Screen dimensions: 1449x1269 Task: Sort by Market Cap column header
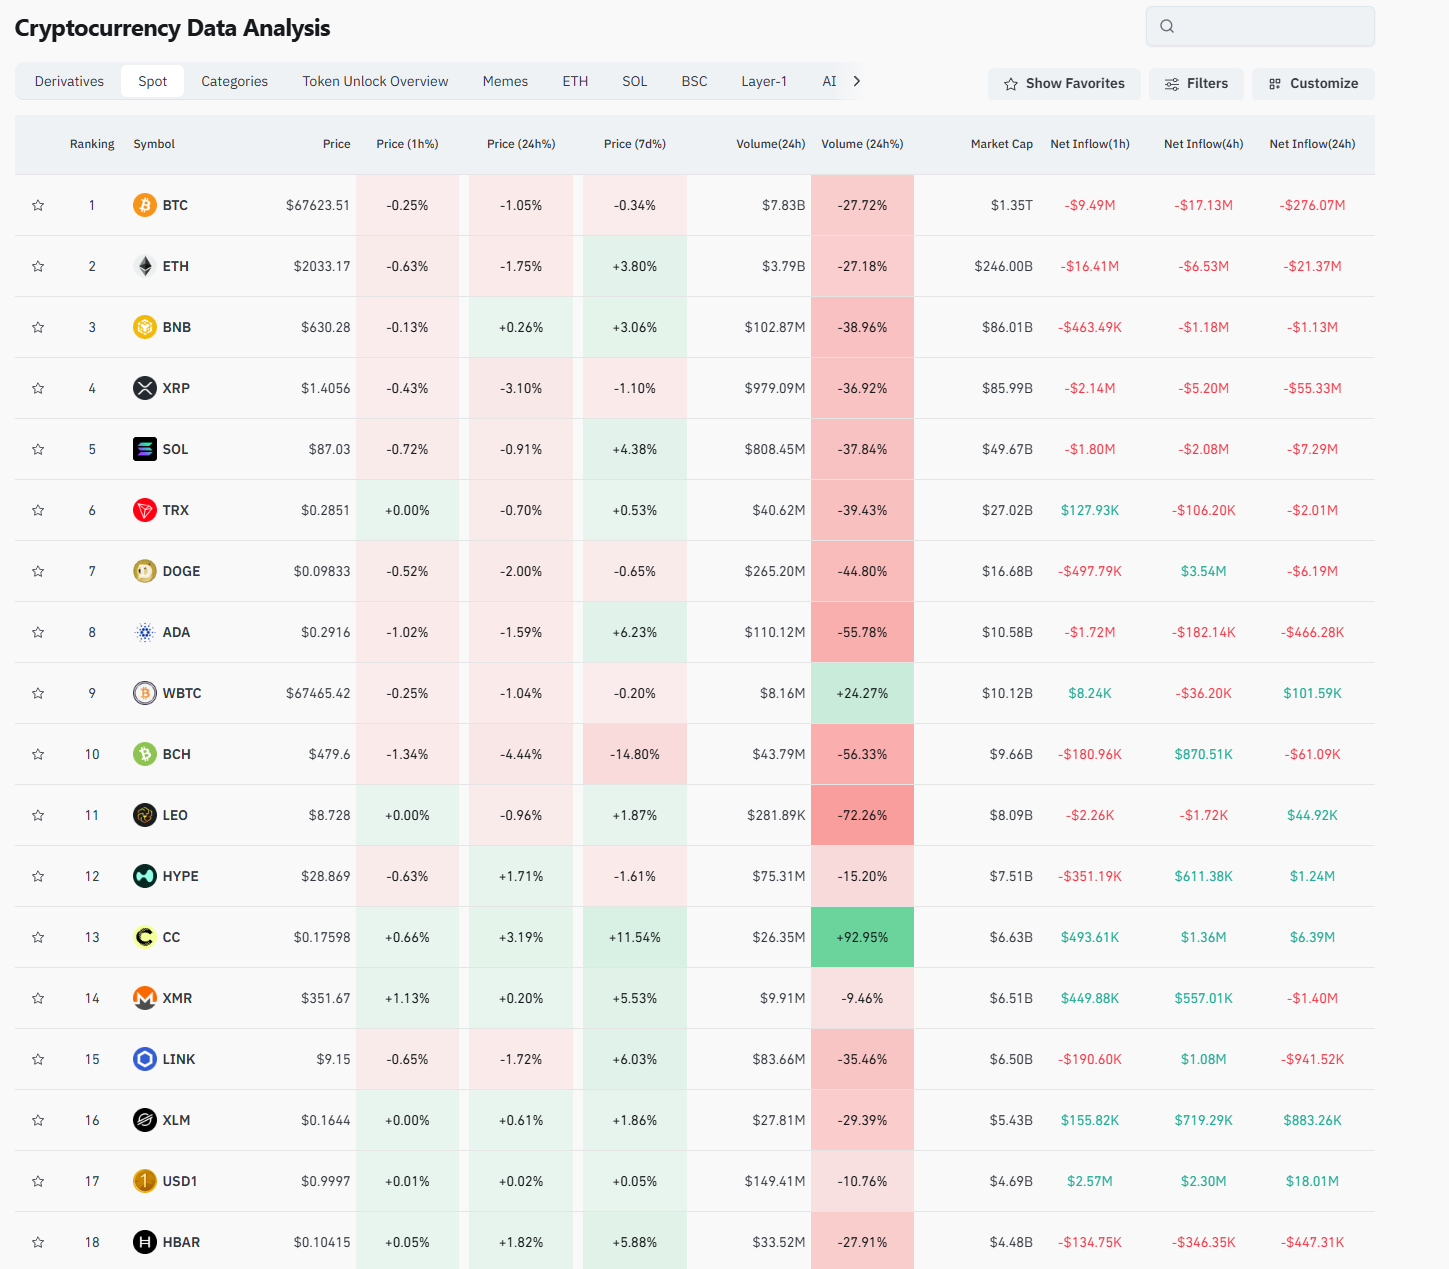tap(1001, 144)
